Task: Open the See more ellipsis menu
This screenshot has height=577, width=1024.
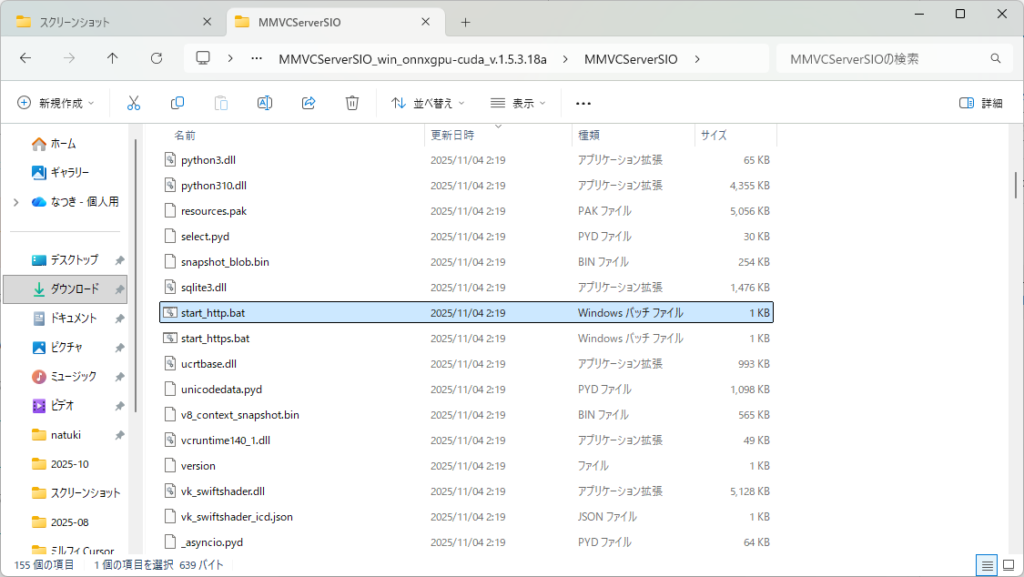Action: coord(583,103)
